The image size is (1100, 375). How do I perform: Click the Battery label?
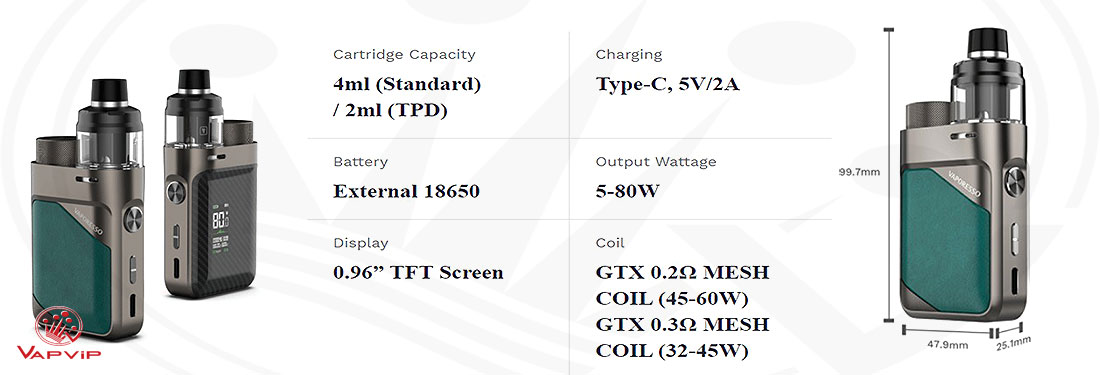point(360,162)
